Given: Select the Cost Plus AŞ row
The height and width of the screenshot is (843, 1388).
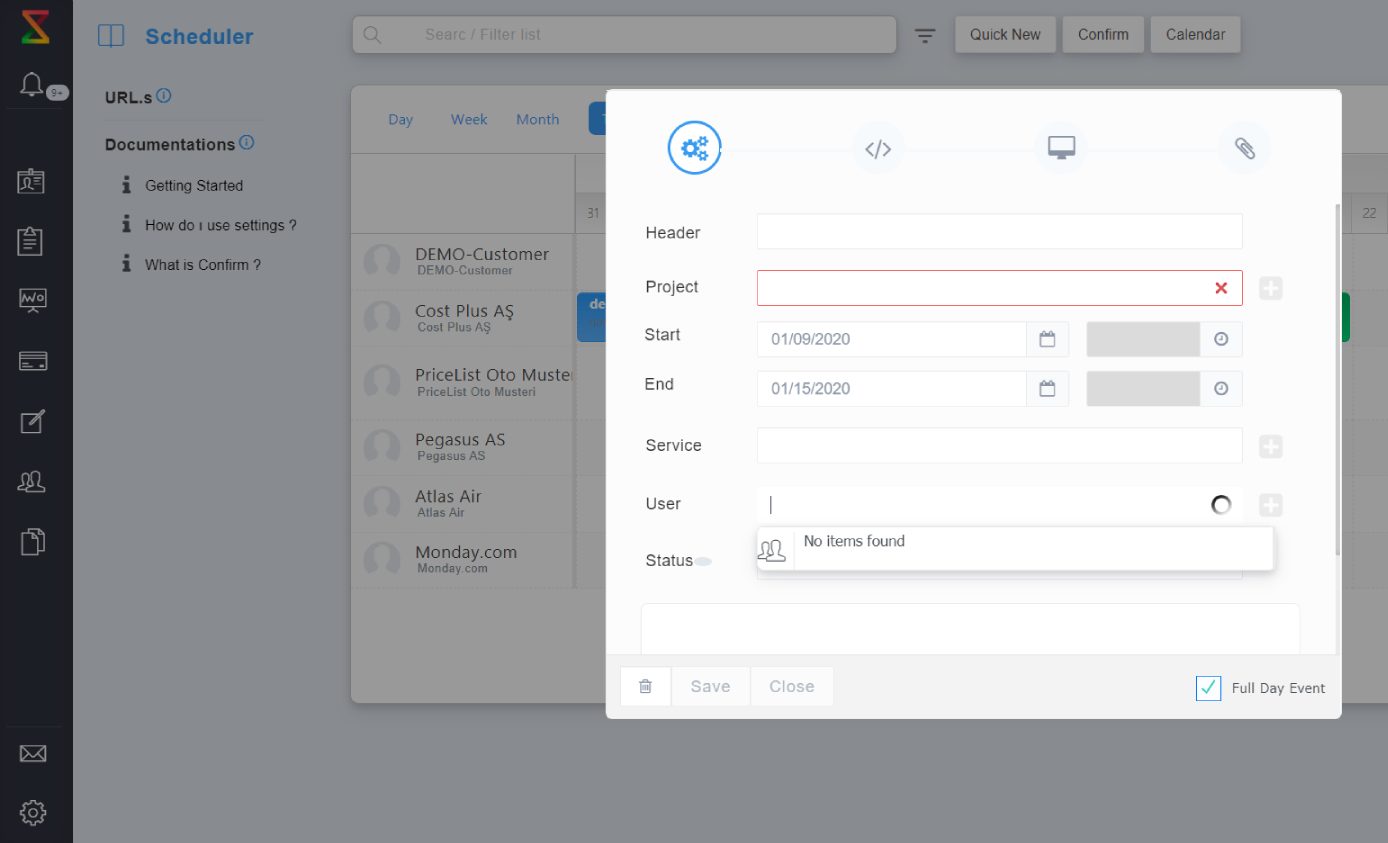Looking at the screenshot, I should coord(464,318).
